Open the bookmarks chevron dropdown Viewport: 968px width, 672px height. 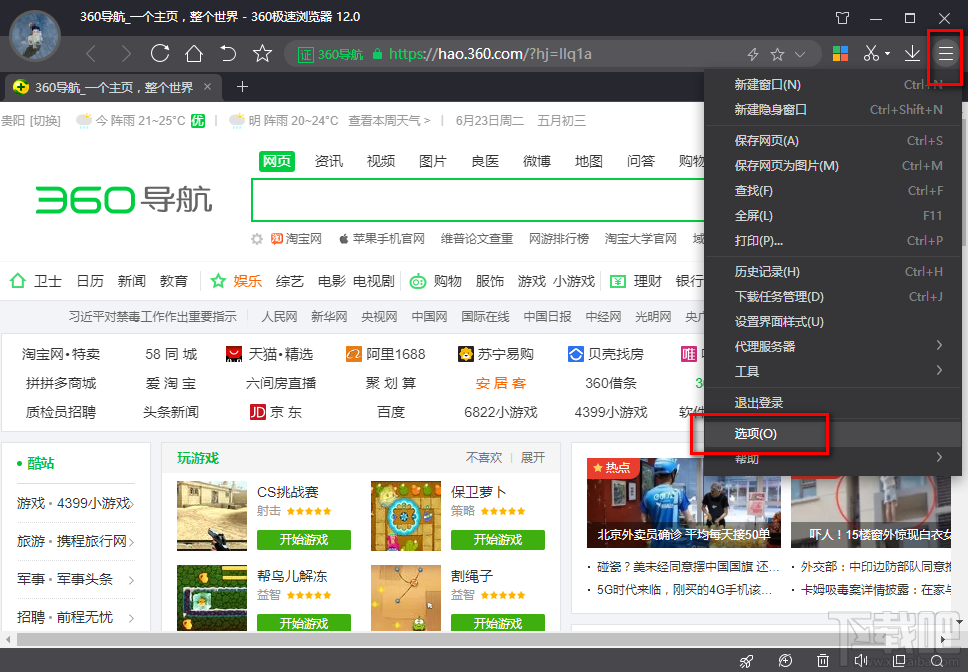[800, 53]
